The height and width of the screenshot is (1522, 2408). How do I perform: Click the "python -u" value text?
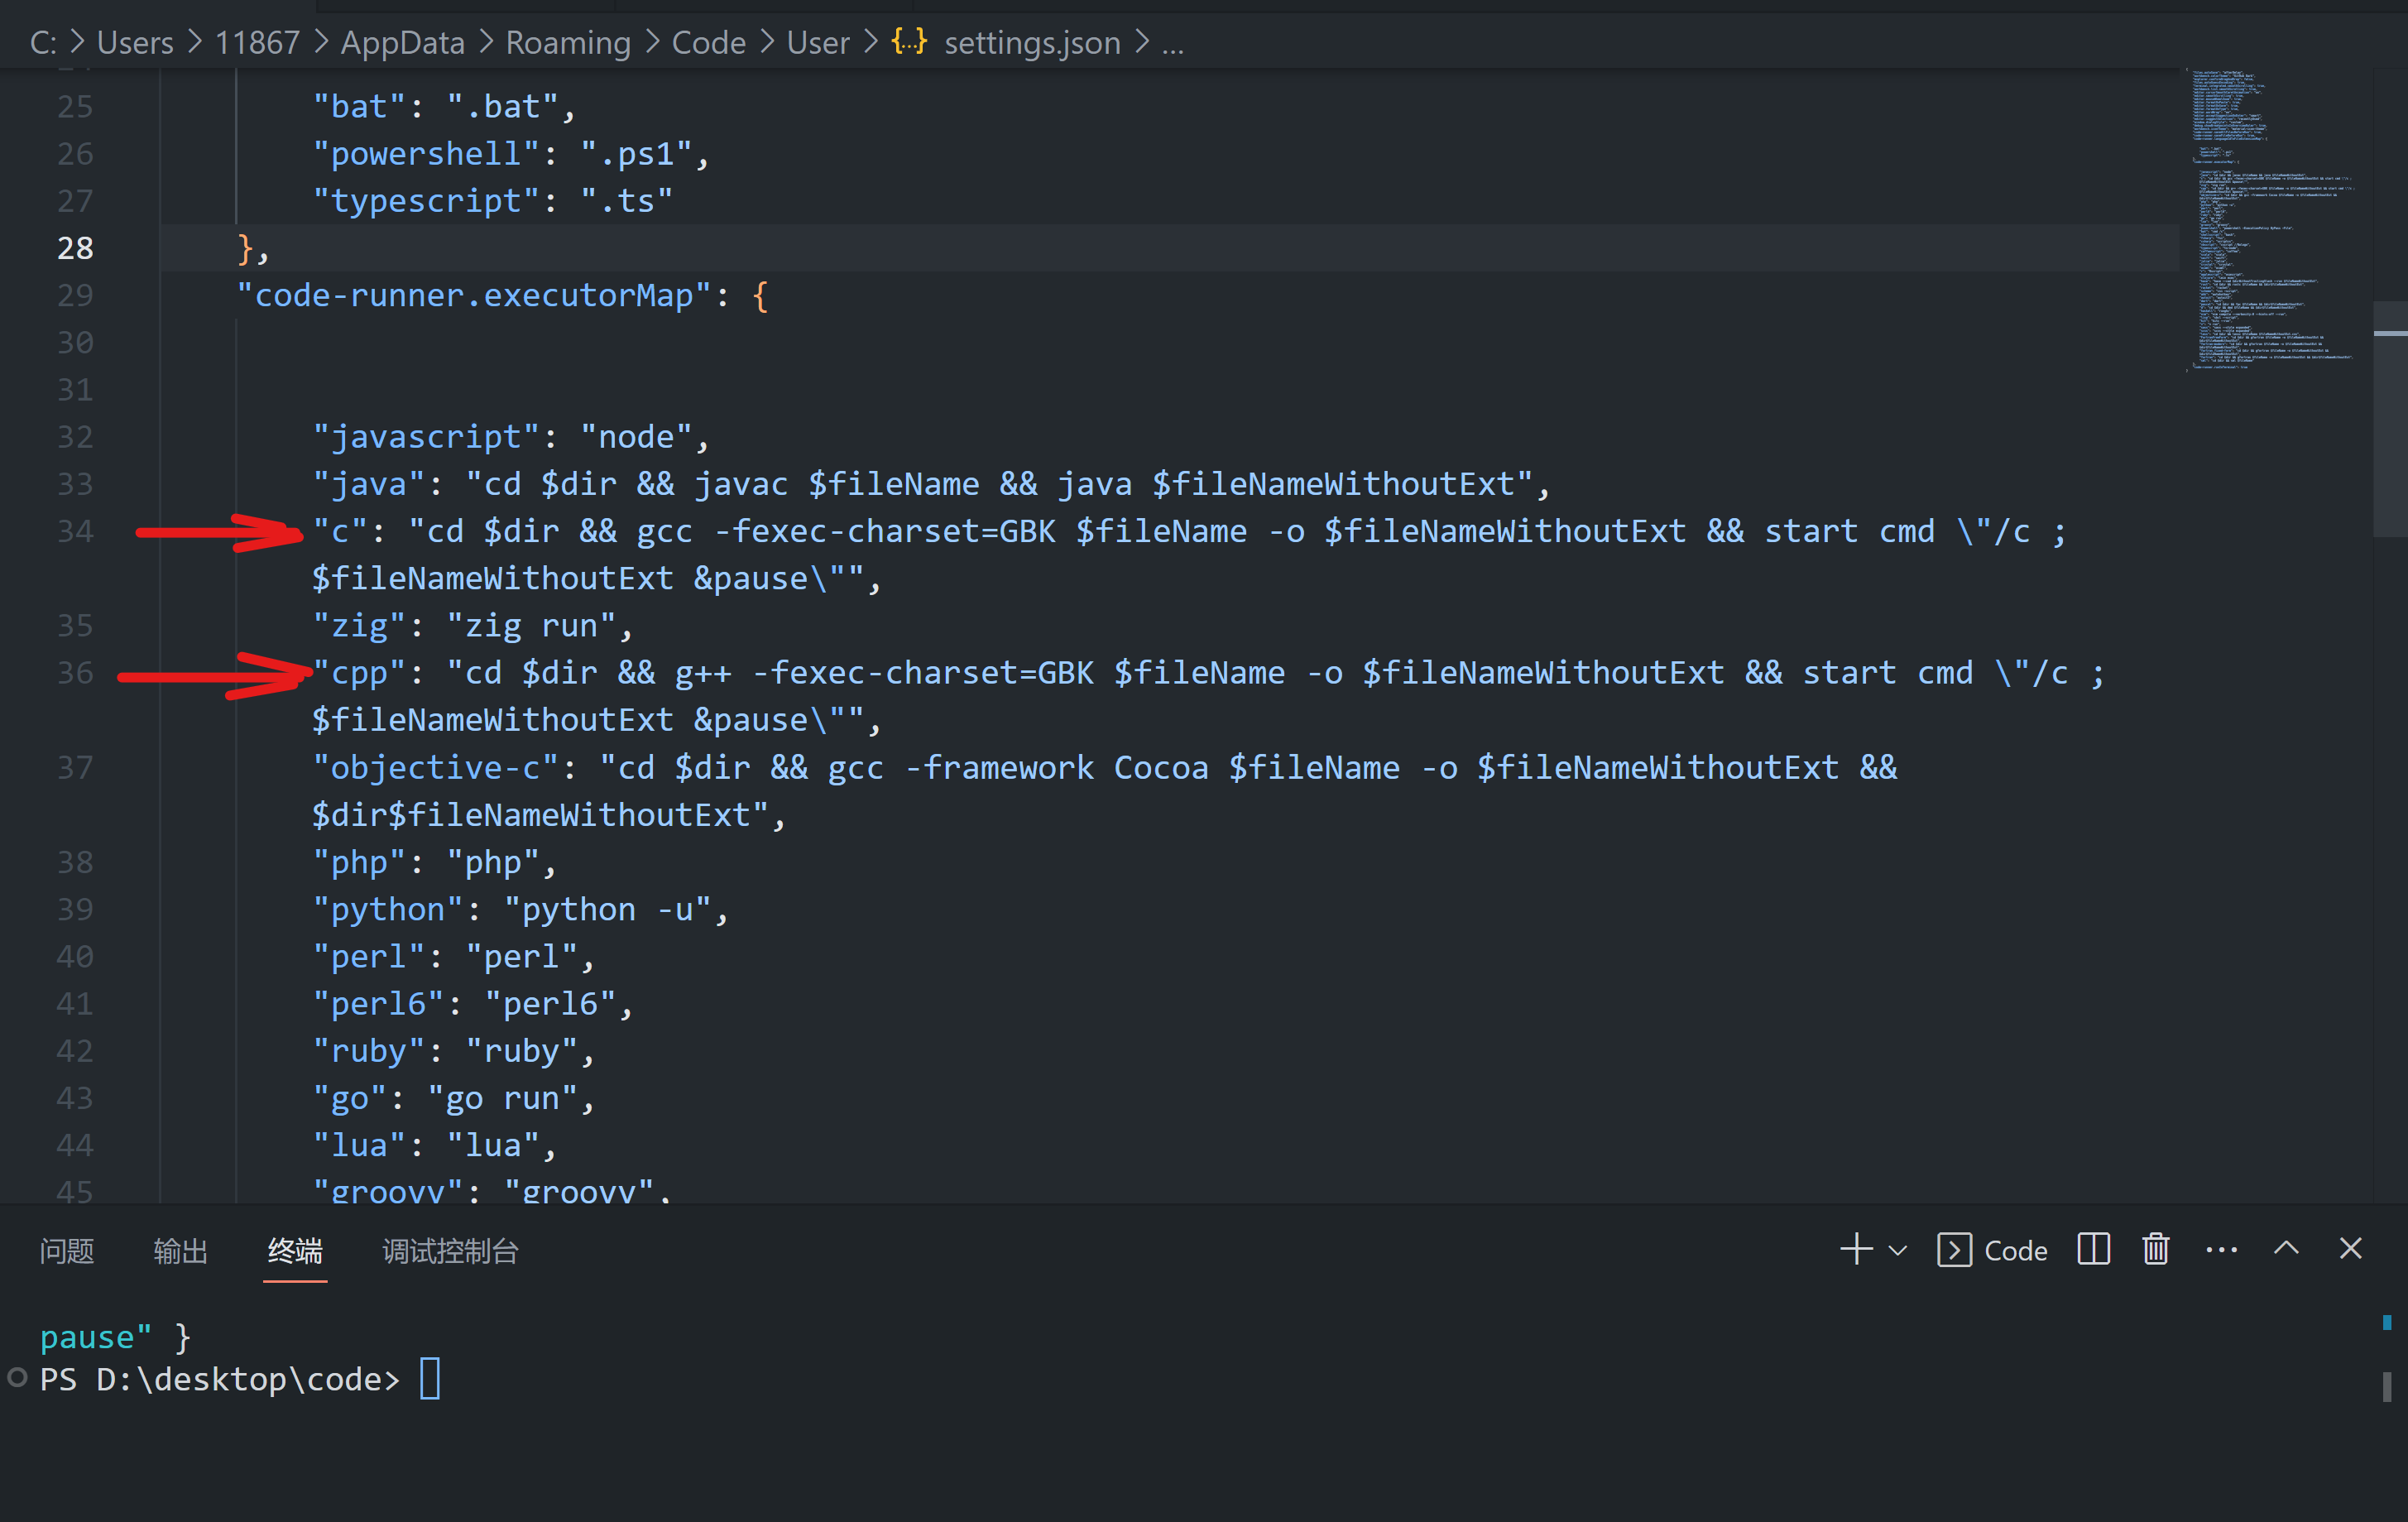tap(607, 910)
